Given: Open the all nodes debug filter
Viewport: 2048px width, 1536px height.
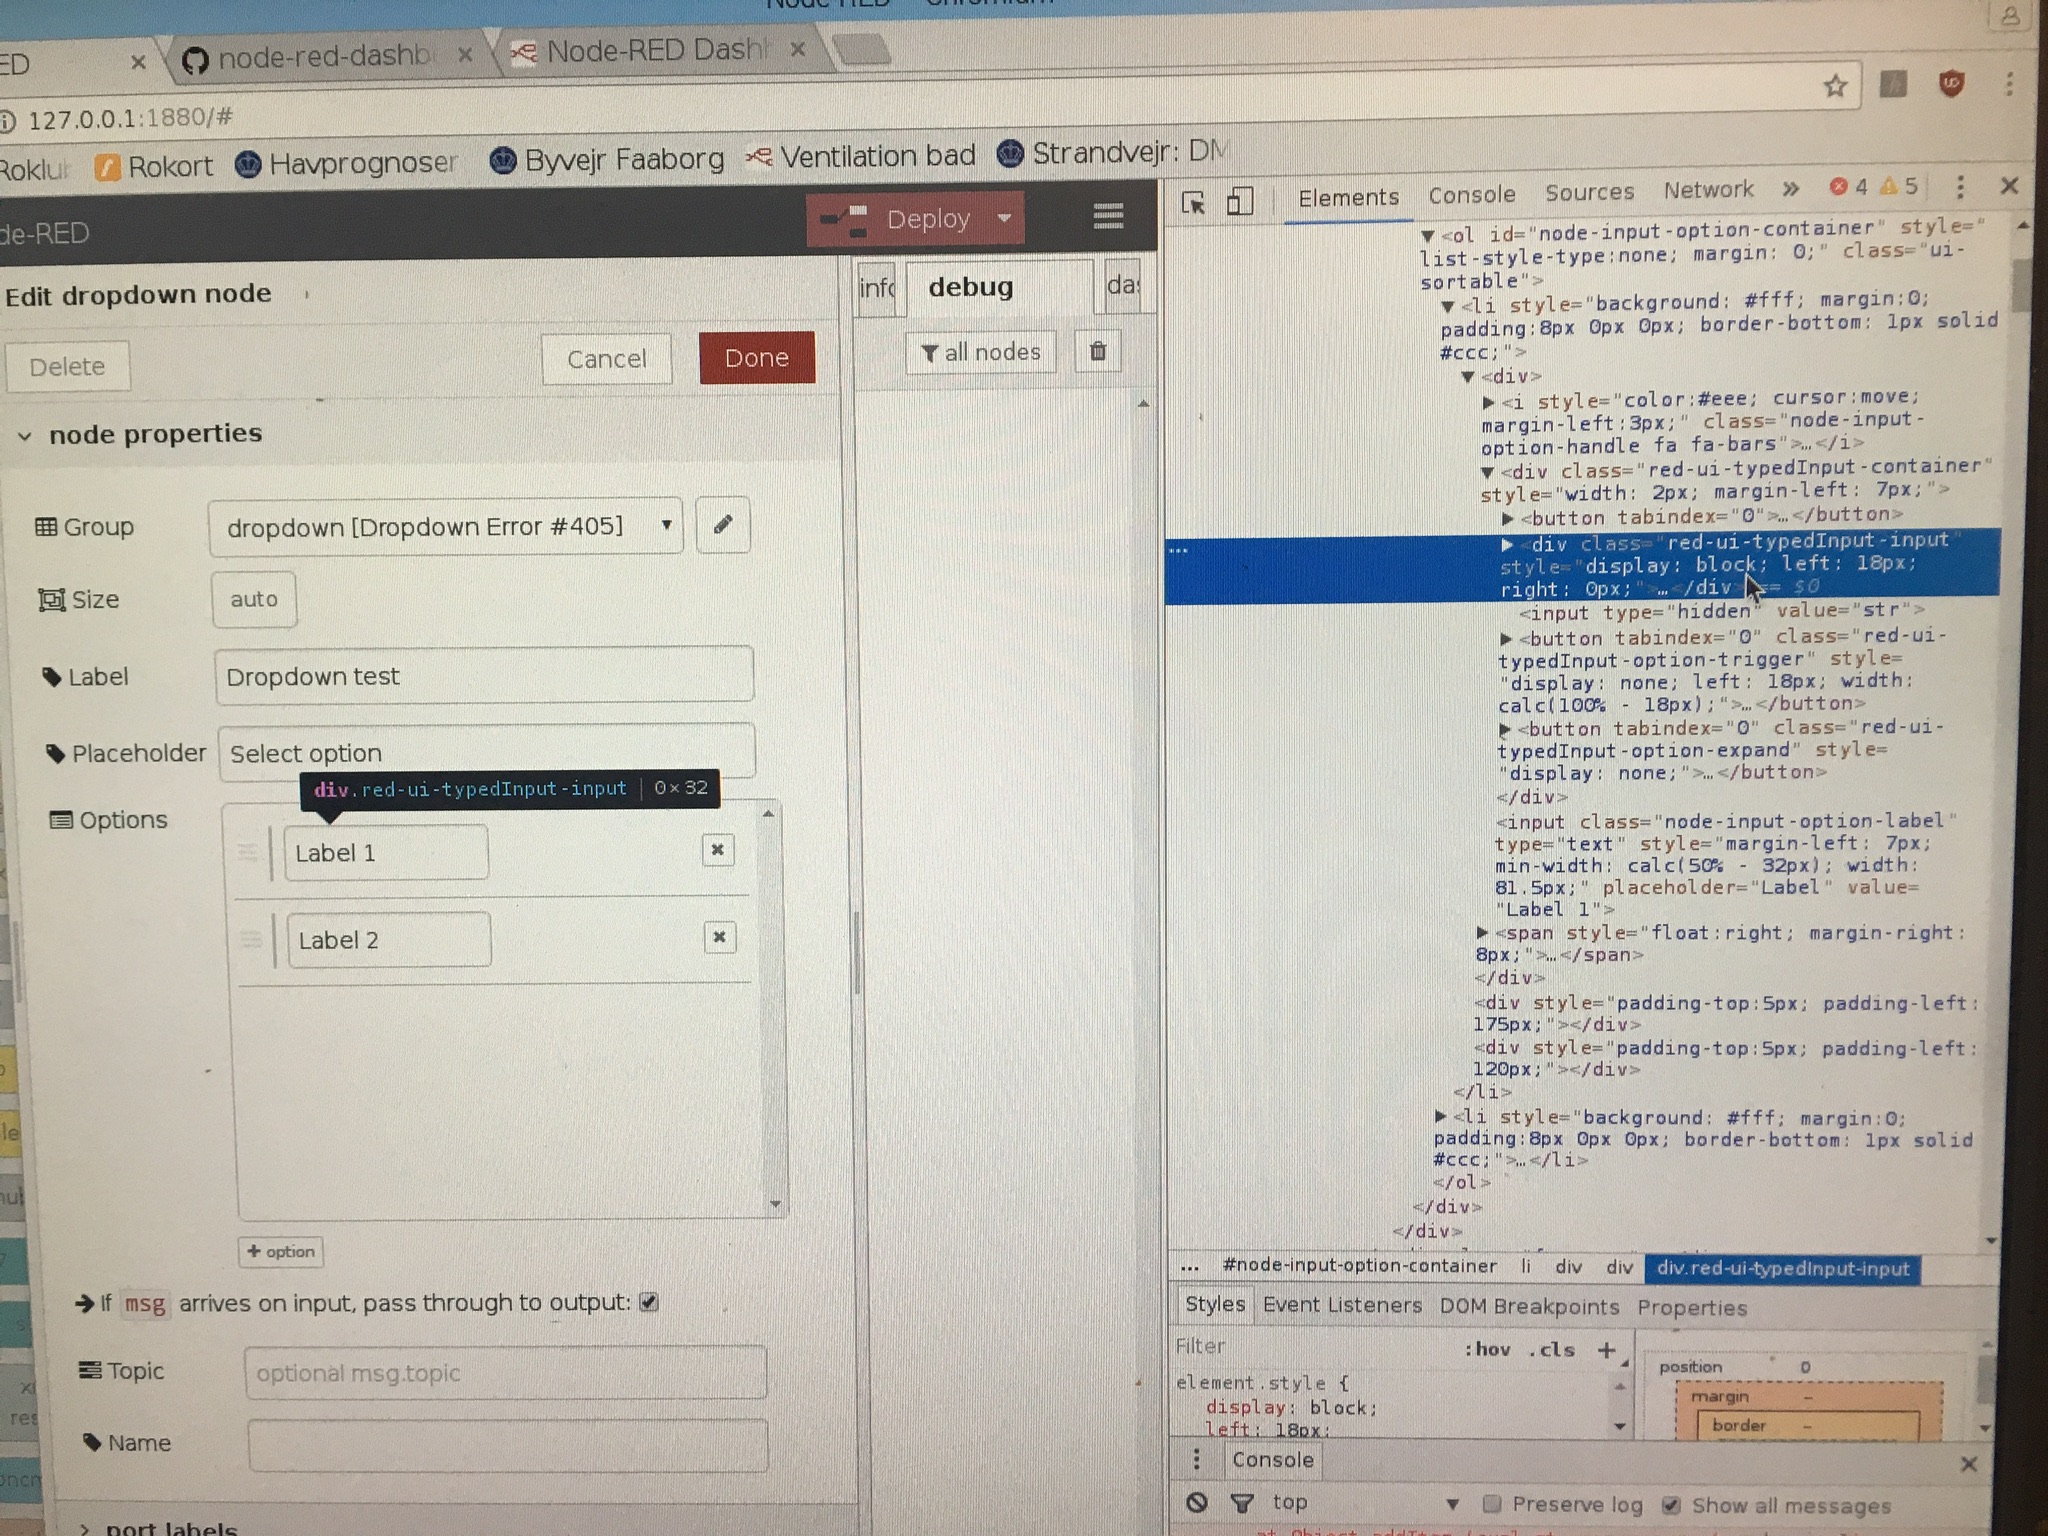Looking at the screenshot, I should (x=980, y=351).
